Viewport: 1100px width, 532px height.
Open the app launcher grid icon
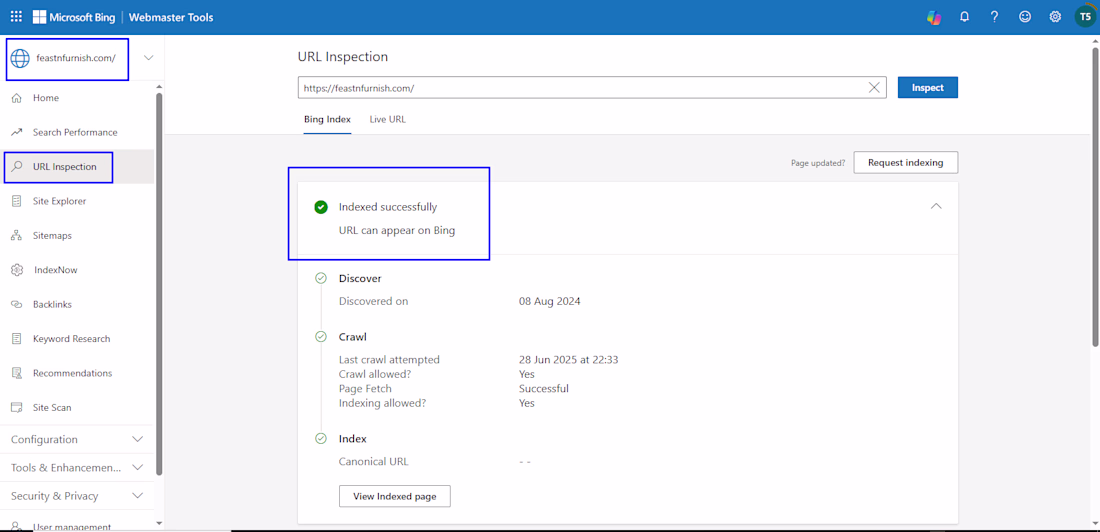click(x=16, y=17)
